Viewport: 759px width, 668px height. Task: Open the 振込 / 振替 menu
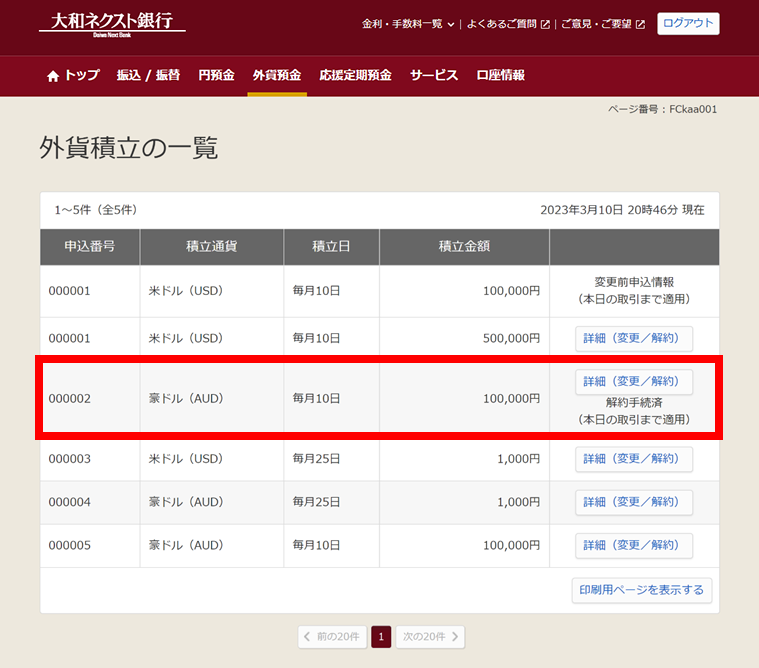tap(148, 75)
